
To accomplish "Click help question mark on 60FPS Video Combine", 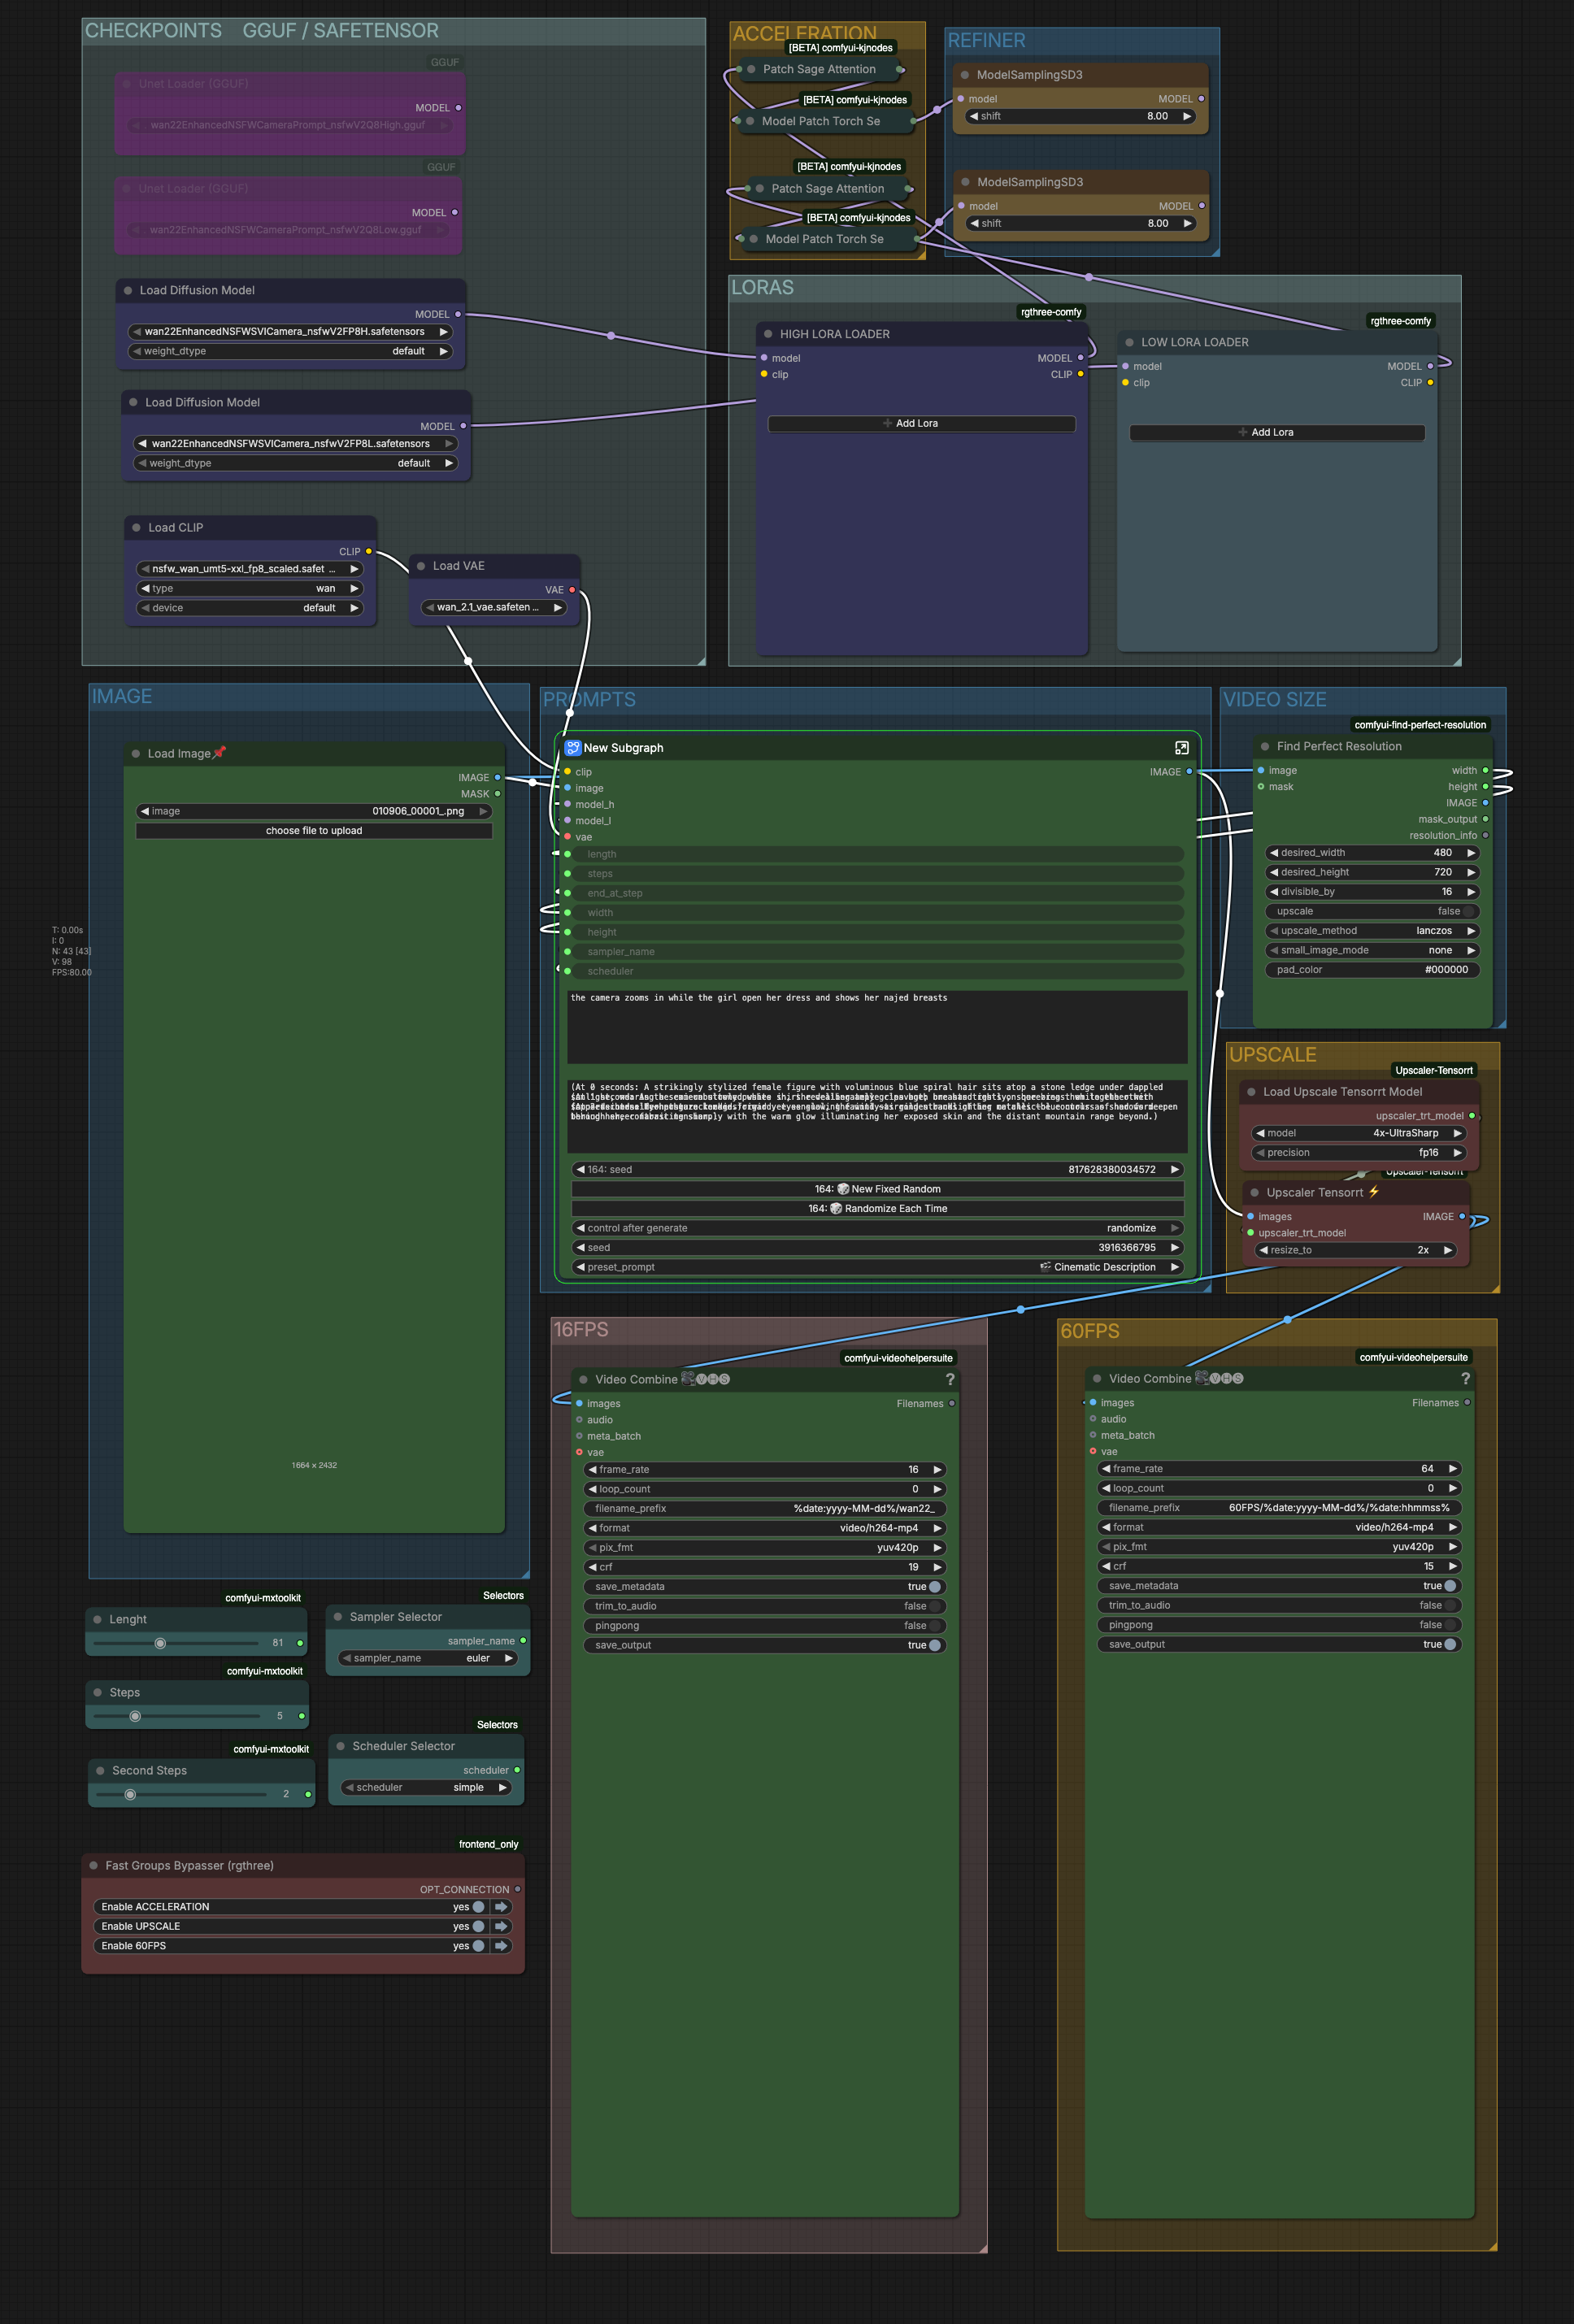I will click(x=1465, y=1378).
